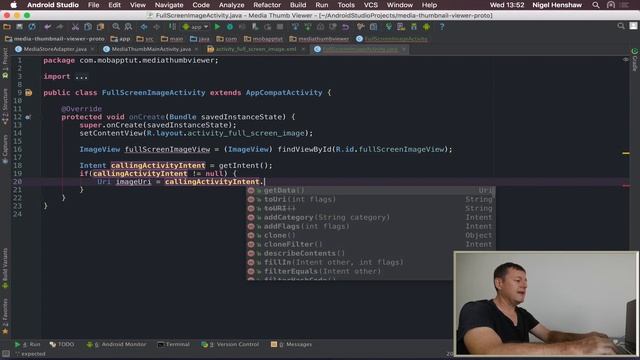
Task: Run the app with the green play icon
Action: (x=217, y=27)
